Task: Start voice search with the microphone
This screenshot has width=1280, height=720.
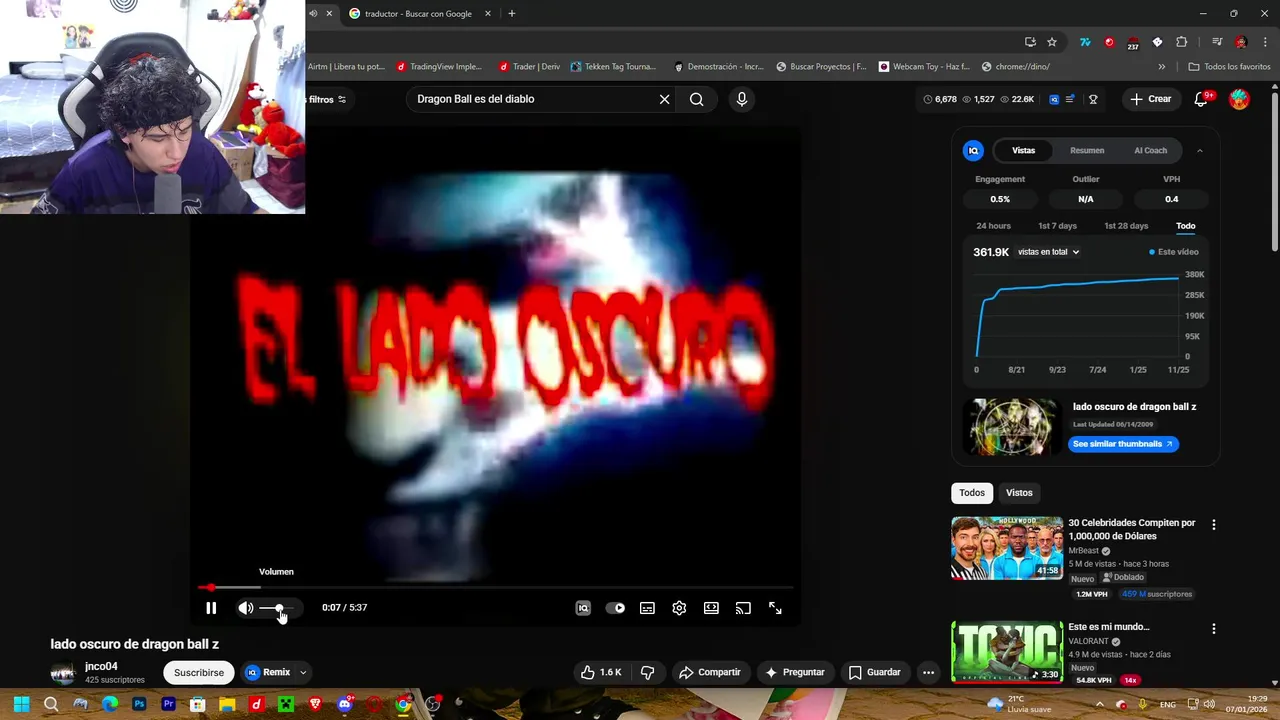Action: (x=741, y=99)
